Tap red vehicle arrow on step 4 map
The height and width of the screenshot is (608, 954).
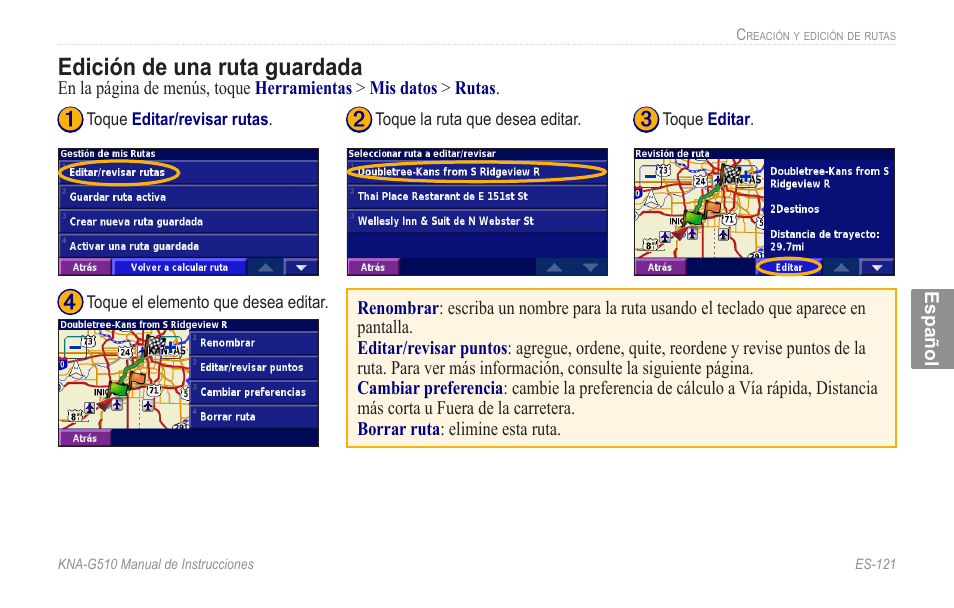coord(105,404)
